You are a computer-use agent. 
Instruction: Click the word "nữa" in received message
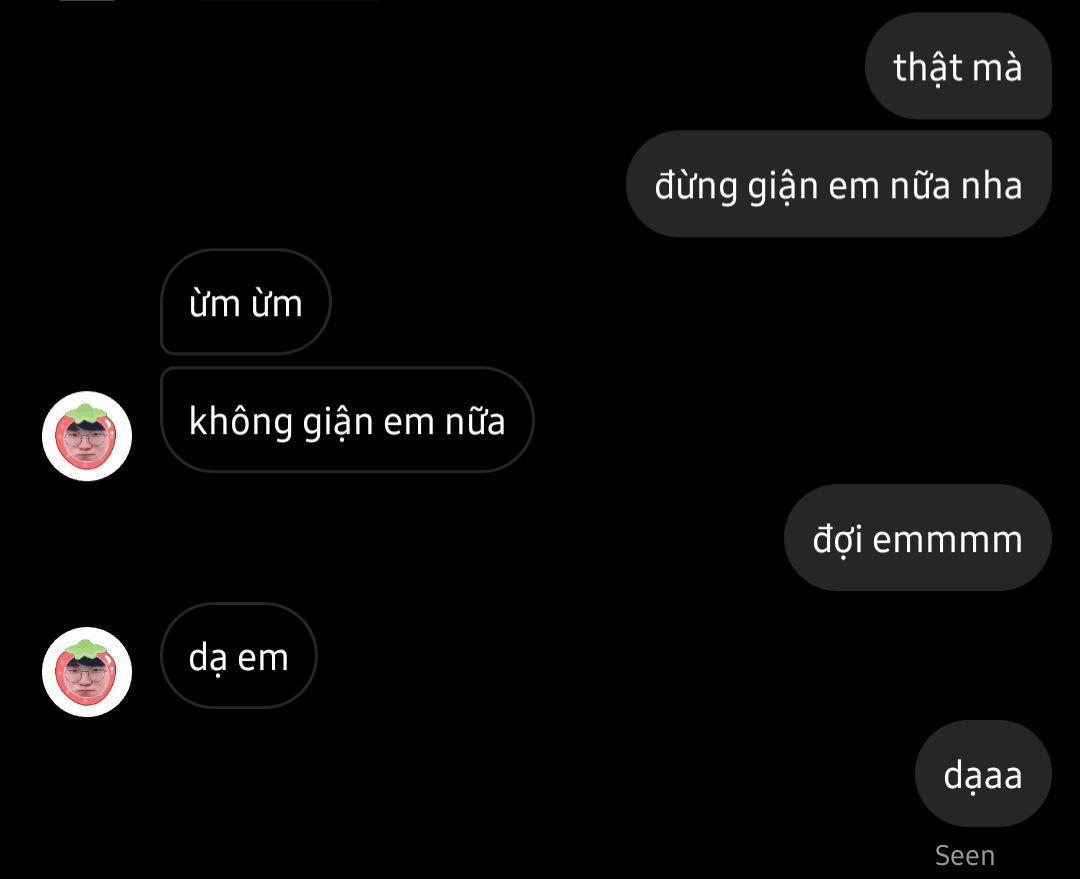click(x=475, y=421)
